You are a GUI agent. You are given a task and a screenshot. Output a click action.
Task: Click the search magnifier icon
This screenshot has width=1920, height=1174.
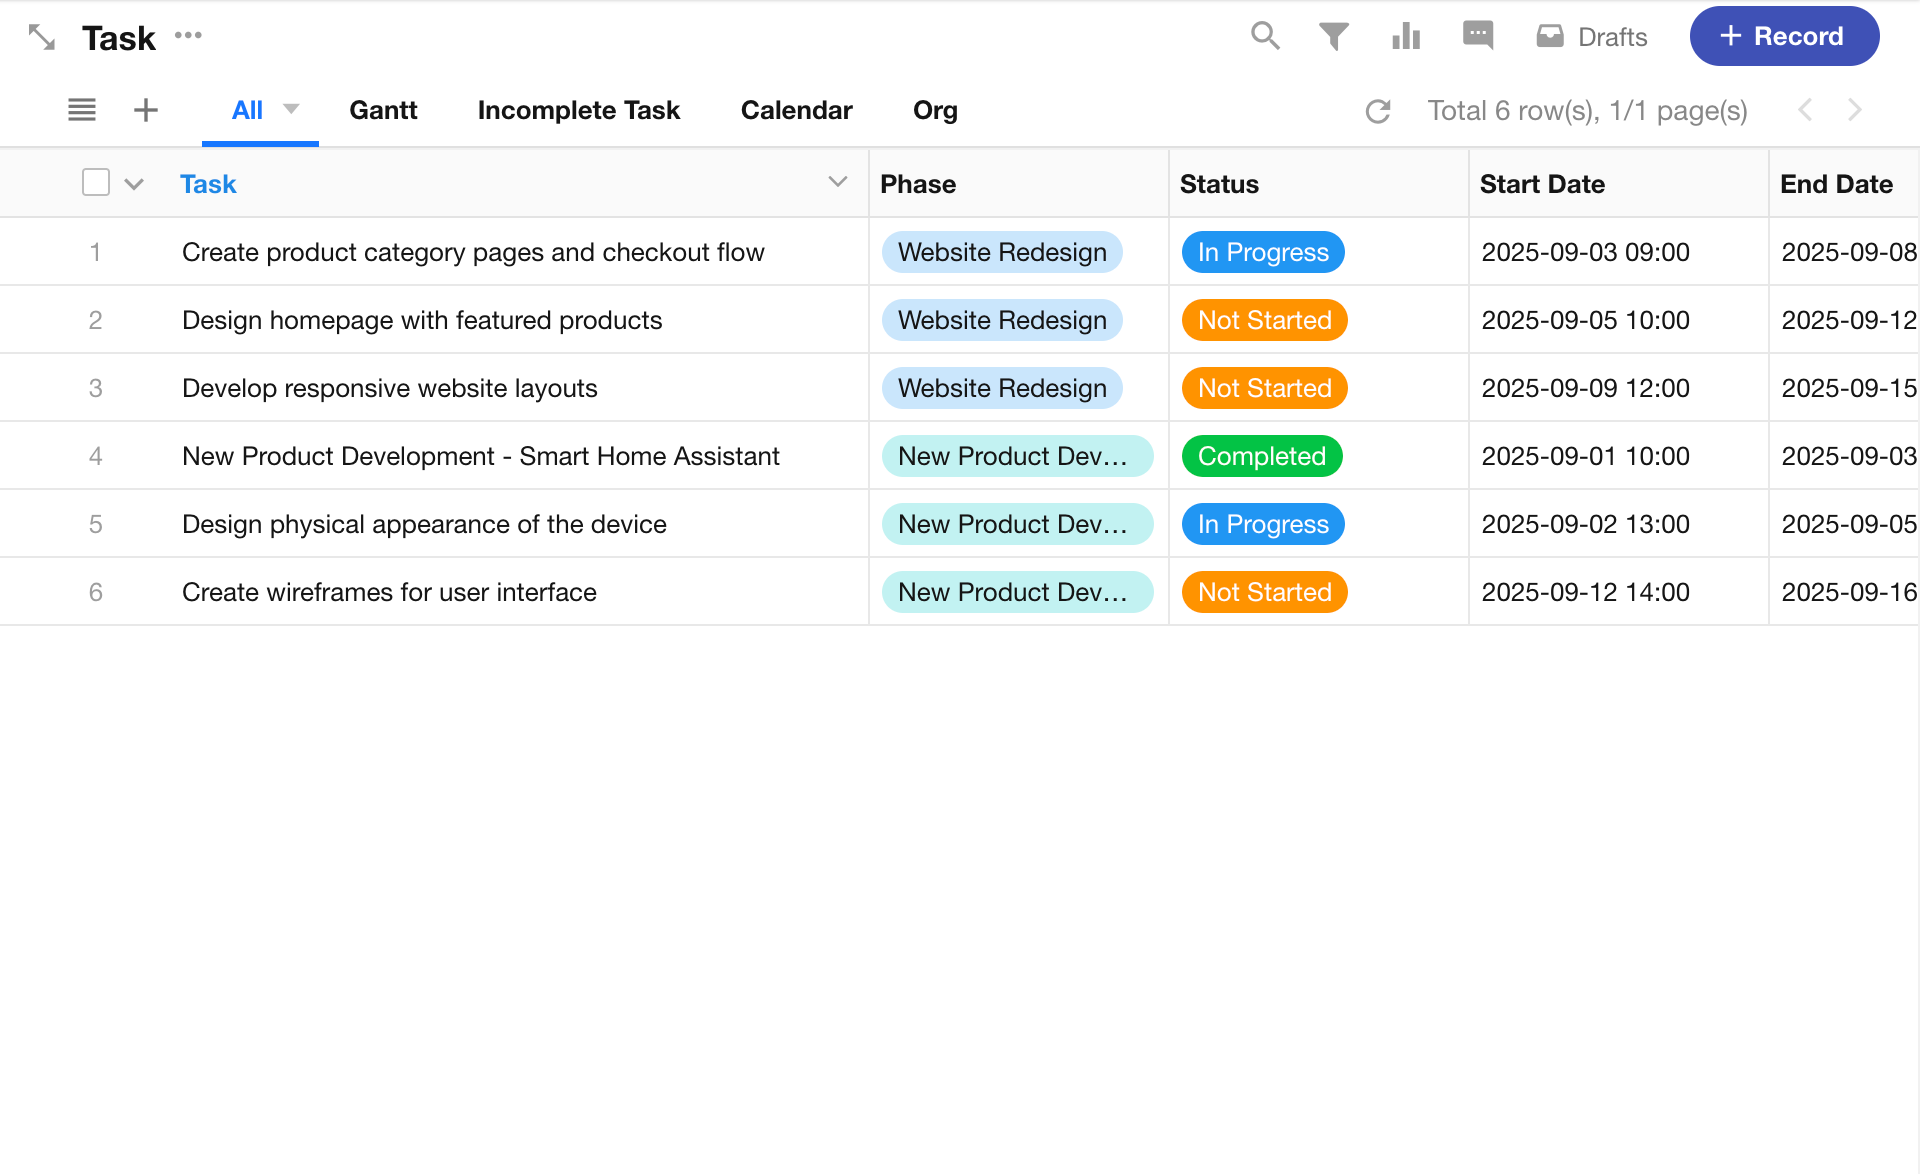coord(1265,36)
